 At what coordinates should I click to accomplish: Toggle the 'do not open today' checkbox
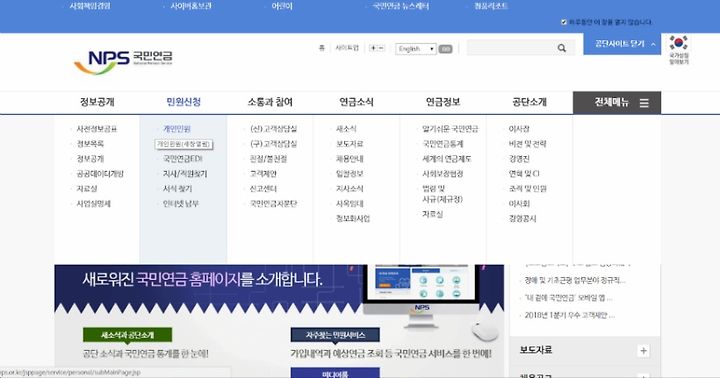click(x=564, y=22)
